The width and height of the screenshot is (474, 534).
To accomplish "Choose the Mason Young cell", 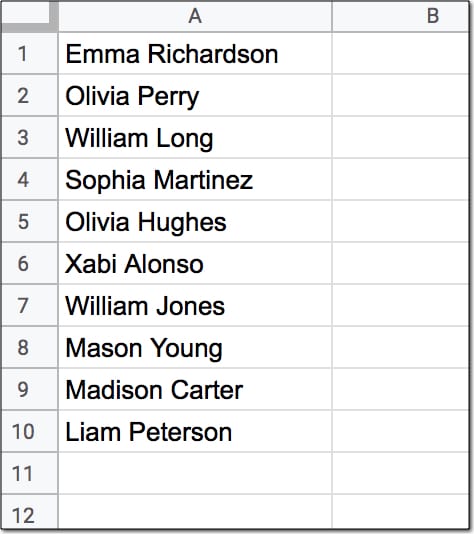I will click(195, 347).
